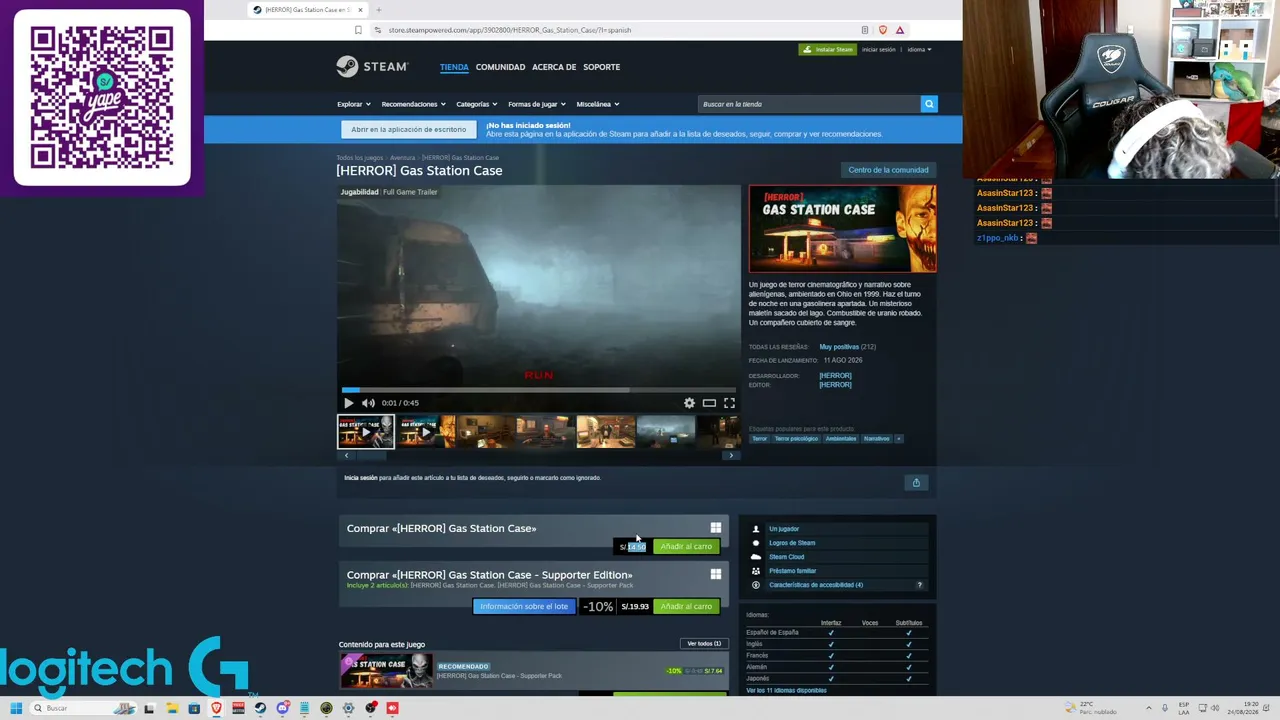Open the video player settings gear
This screenshot has height=720, width=1280.
point(689,403)
